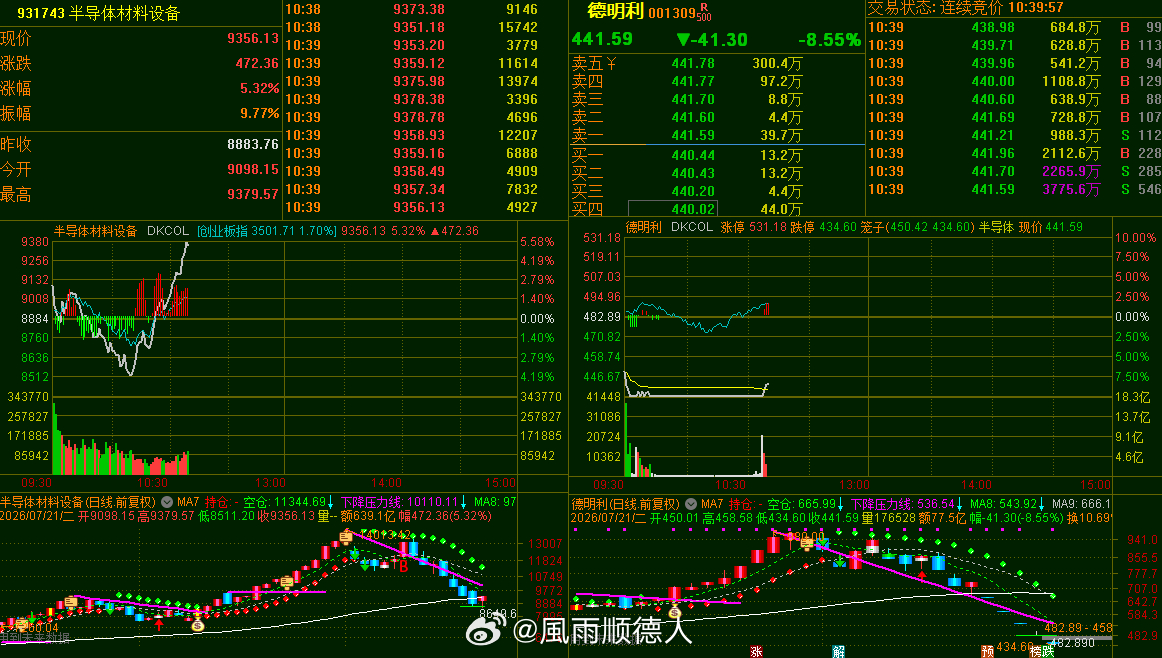
Task: Click the 德明利 stock name title
Action: coord(615,11)
